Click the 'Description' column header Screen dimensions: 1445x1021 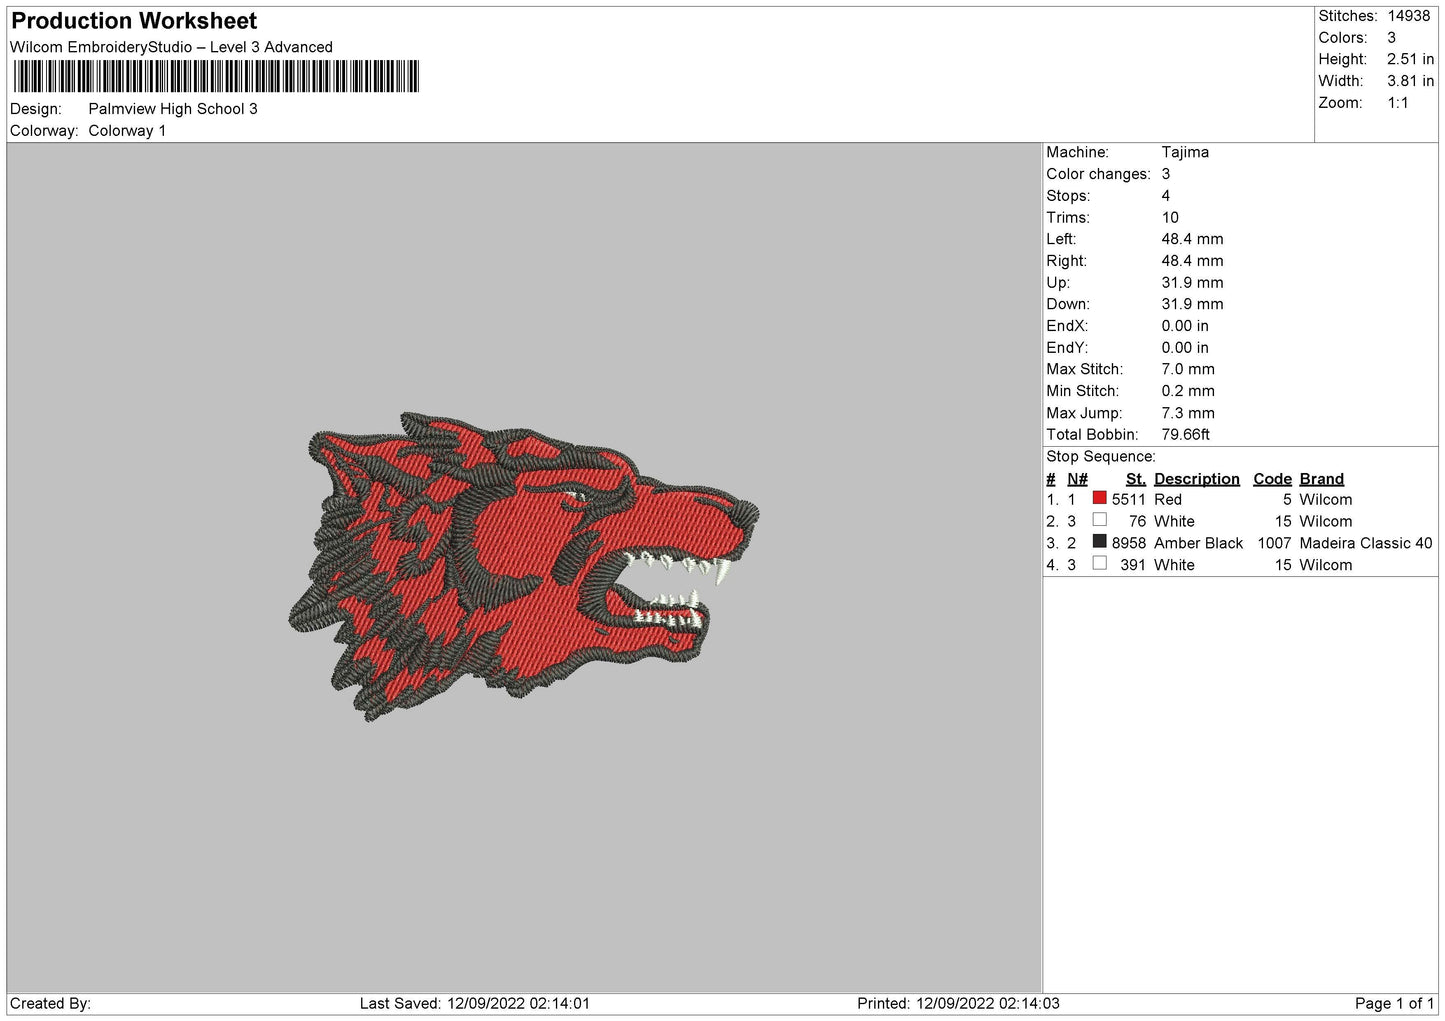pos(1196,479)
